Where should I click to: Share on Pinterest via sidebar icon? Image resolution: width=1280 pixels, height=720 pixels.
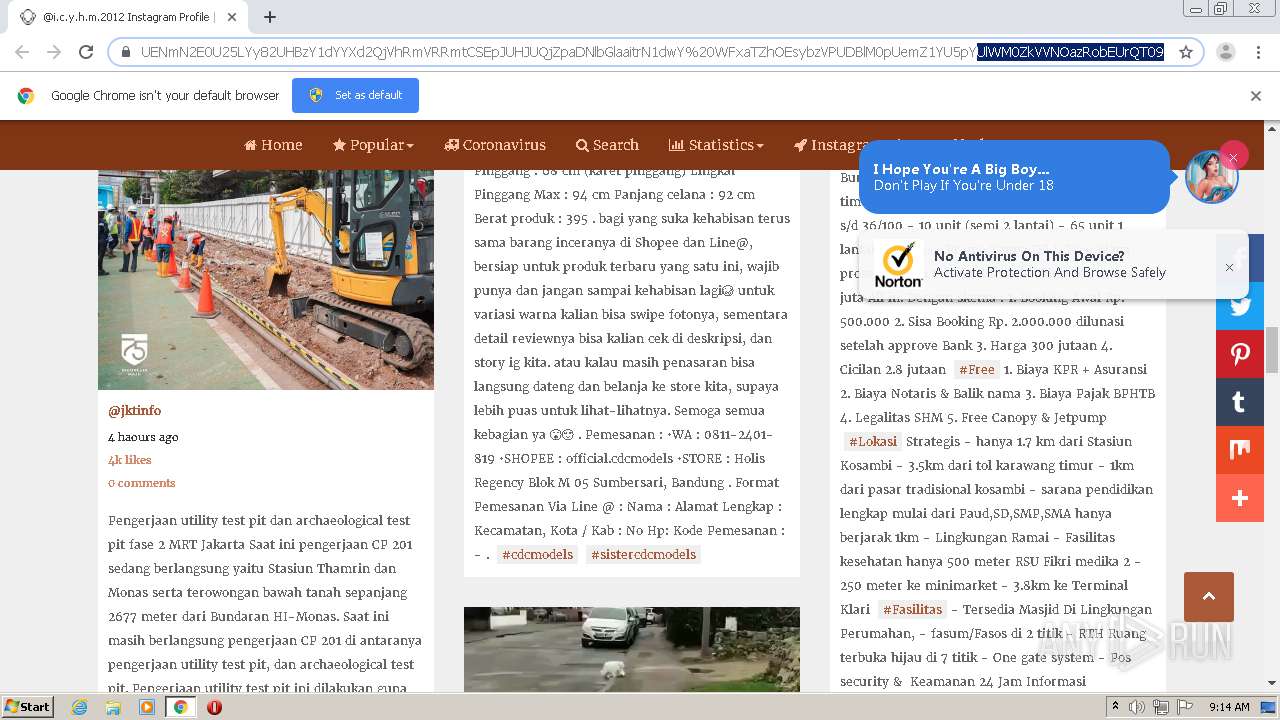pos(1240,354)
